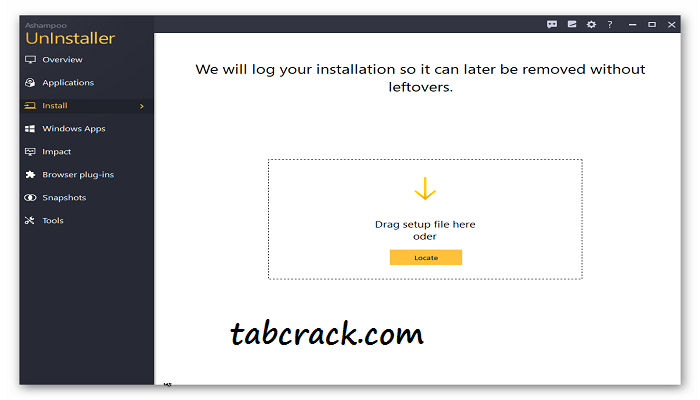Click the Overview monitor icon

30,60
